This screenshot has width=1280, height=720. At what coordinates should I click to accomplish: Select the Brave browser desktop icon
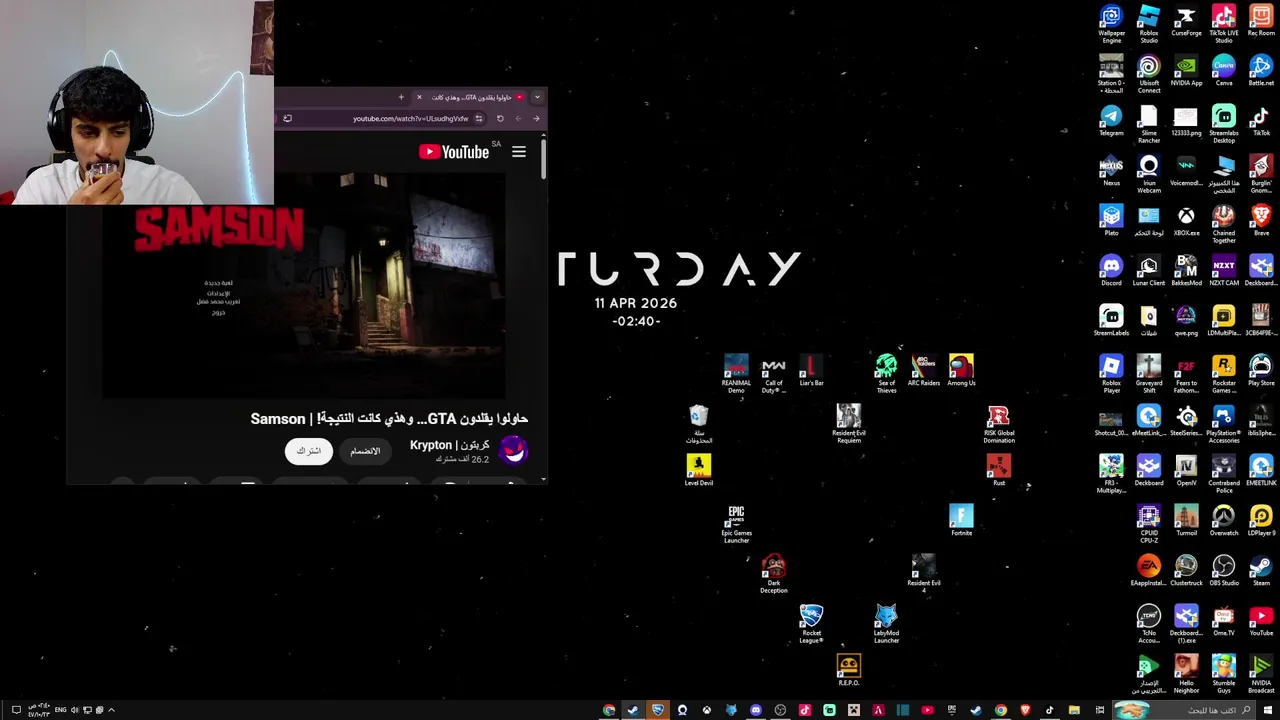[1261, 222]
